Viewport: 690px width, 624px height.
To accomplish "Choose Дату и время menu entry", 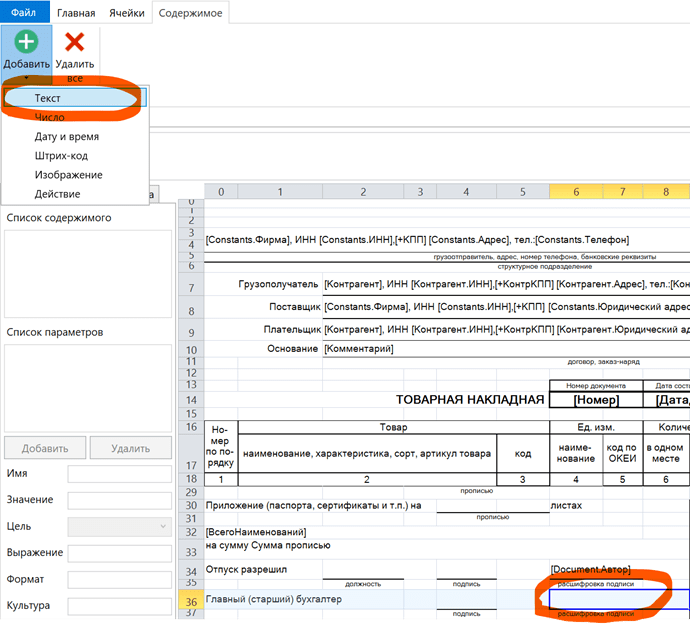I will point(74,136).
